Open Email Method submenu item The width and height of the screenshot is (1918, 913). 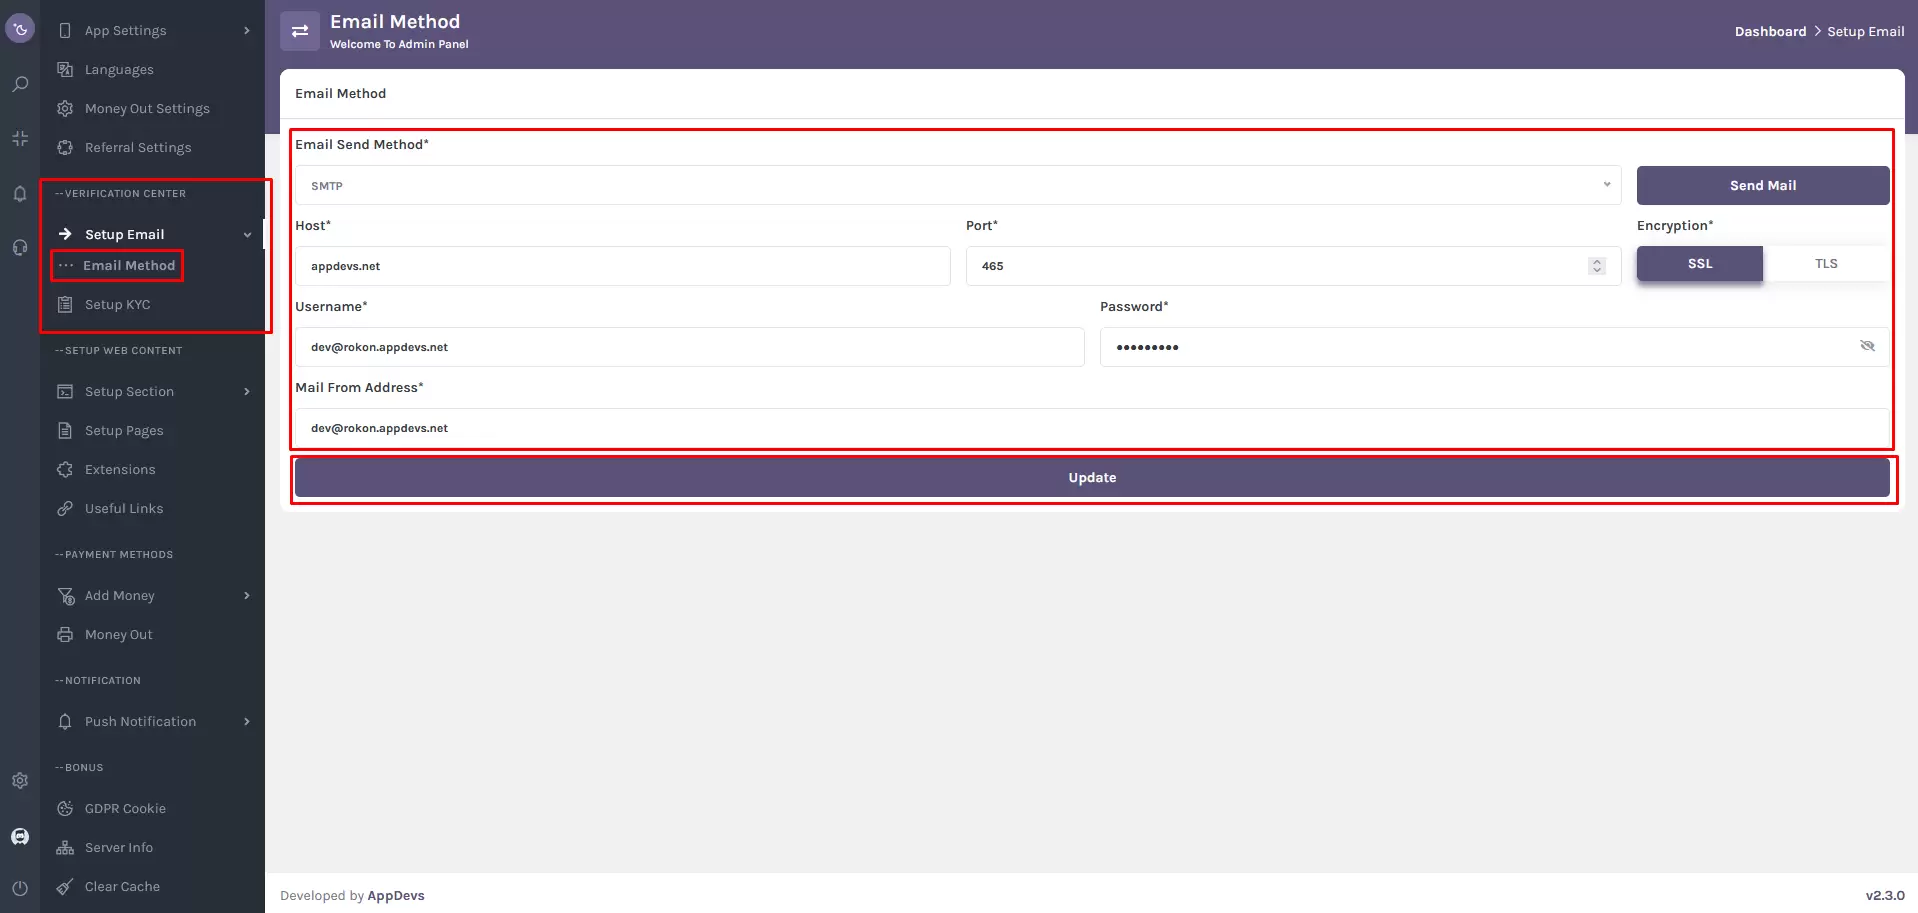(x=129, y=265)
